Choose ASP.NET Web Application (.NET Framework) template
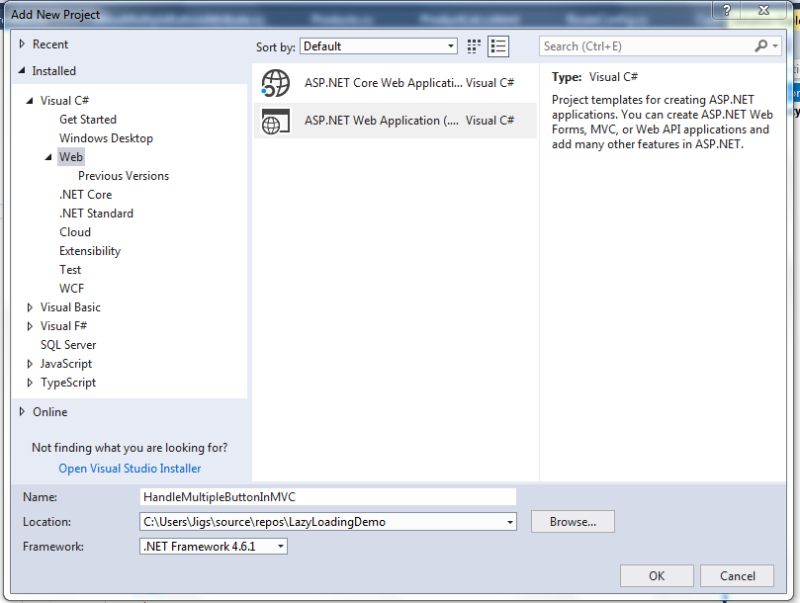This screenshot has height=603, width=800. 395,121
